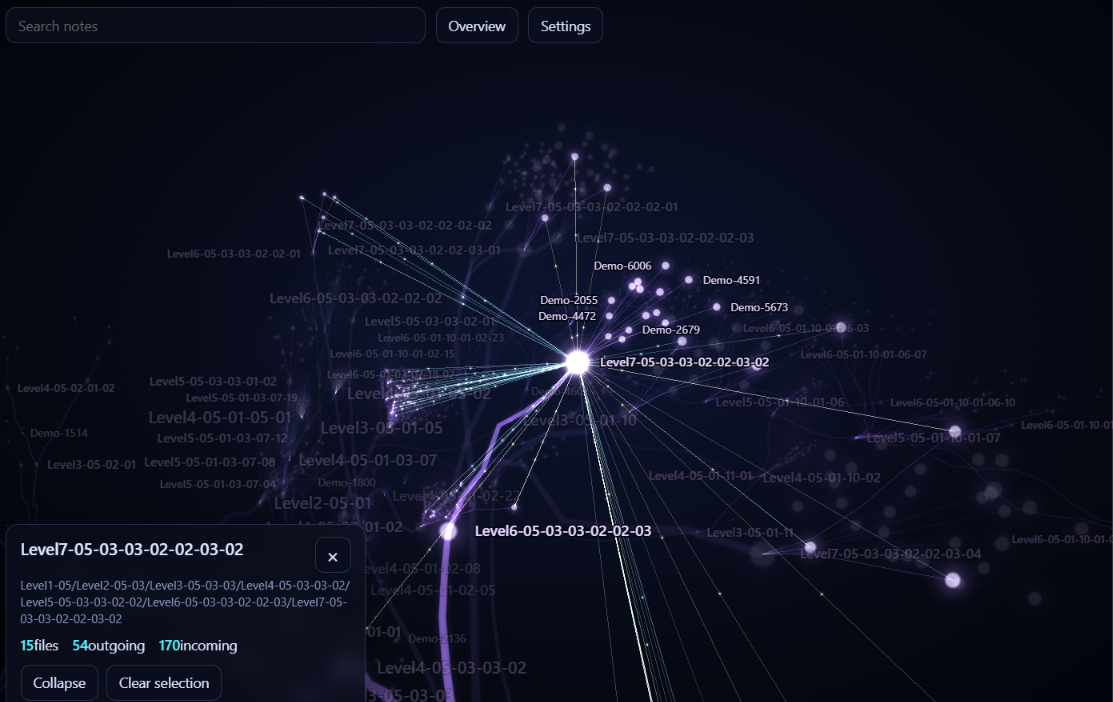Click the Level7-05-03-03-02-02-02-01 label

(591, 207)
